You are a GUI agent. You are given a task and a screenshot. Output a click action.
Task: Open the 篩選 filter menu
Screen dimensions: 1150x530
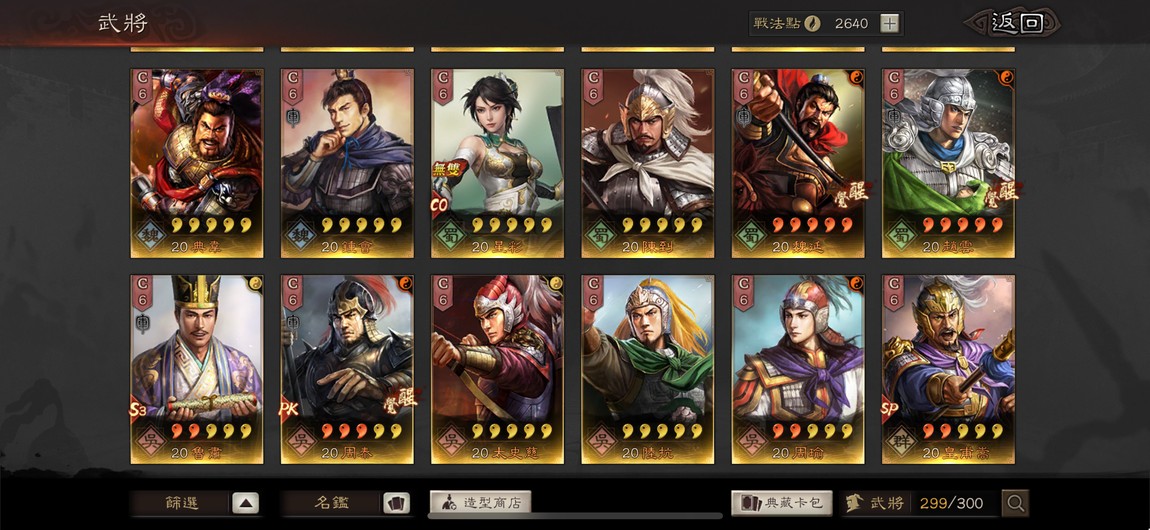tap(181, 503)
